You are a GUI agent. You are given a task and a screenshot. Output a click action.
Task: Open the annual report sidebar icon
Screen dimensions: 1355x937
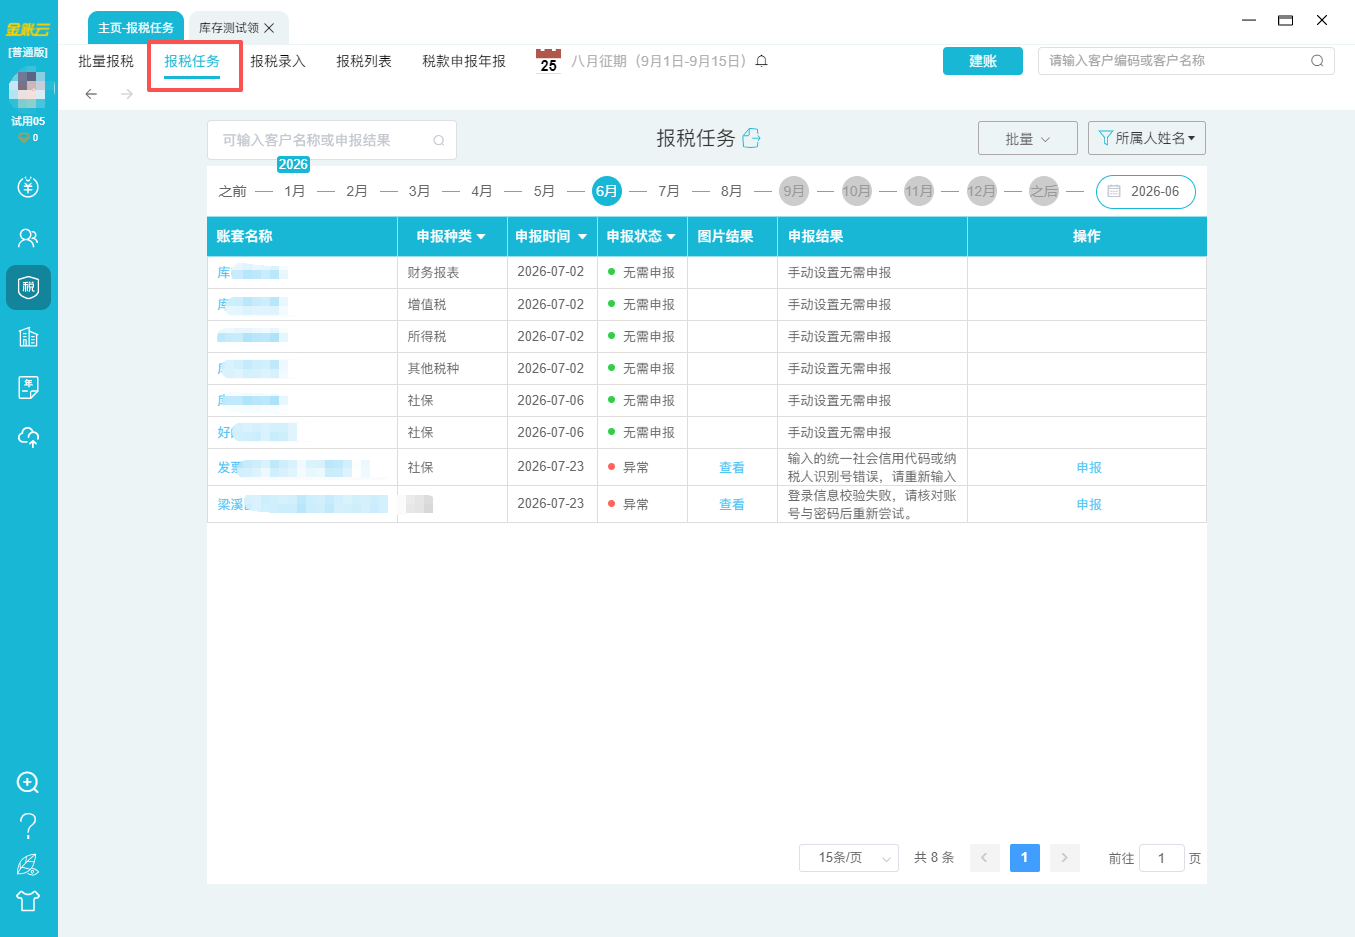tap(28, 387)
